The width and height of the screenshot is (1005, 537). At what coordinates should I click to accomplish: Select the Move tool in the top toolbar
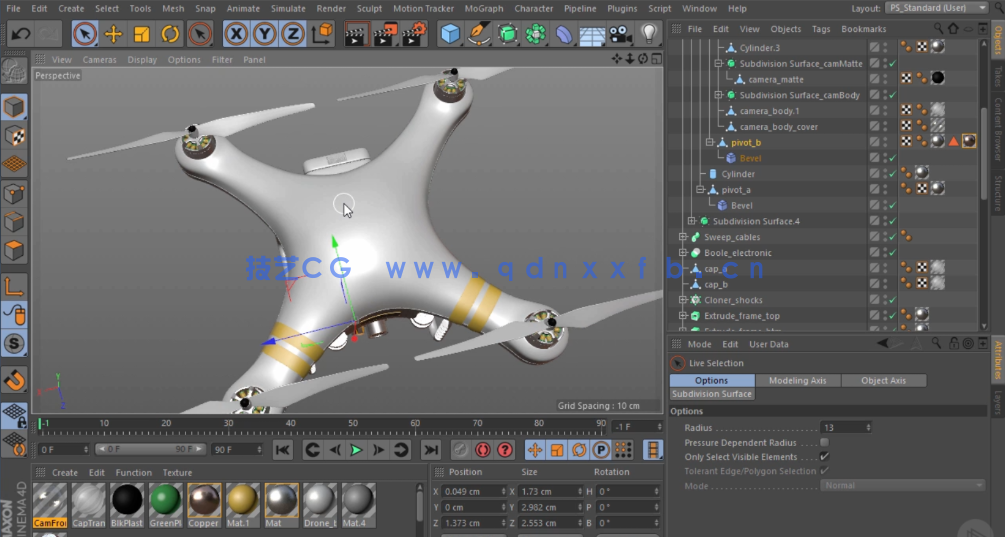pos(113,34)
